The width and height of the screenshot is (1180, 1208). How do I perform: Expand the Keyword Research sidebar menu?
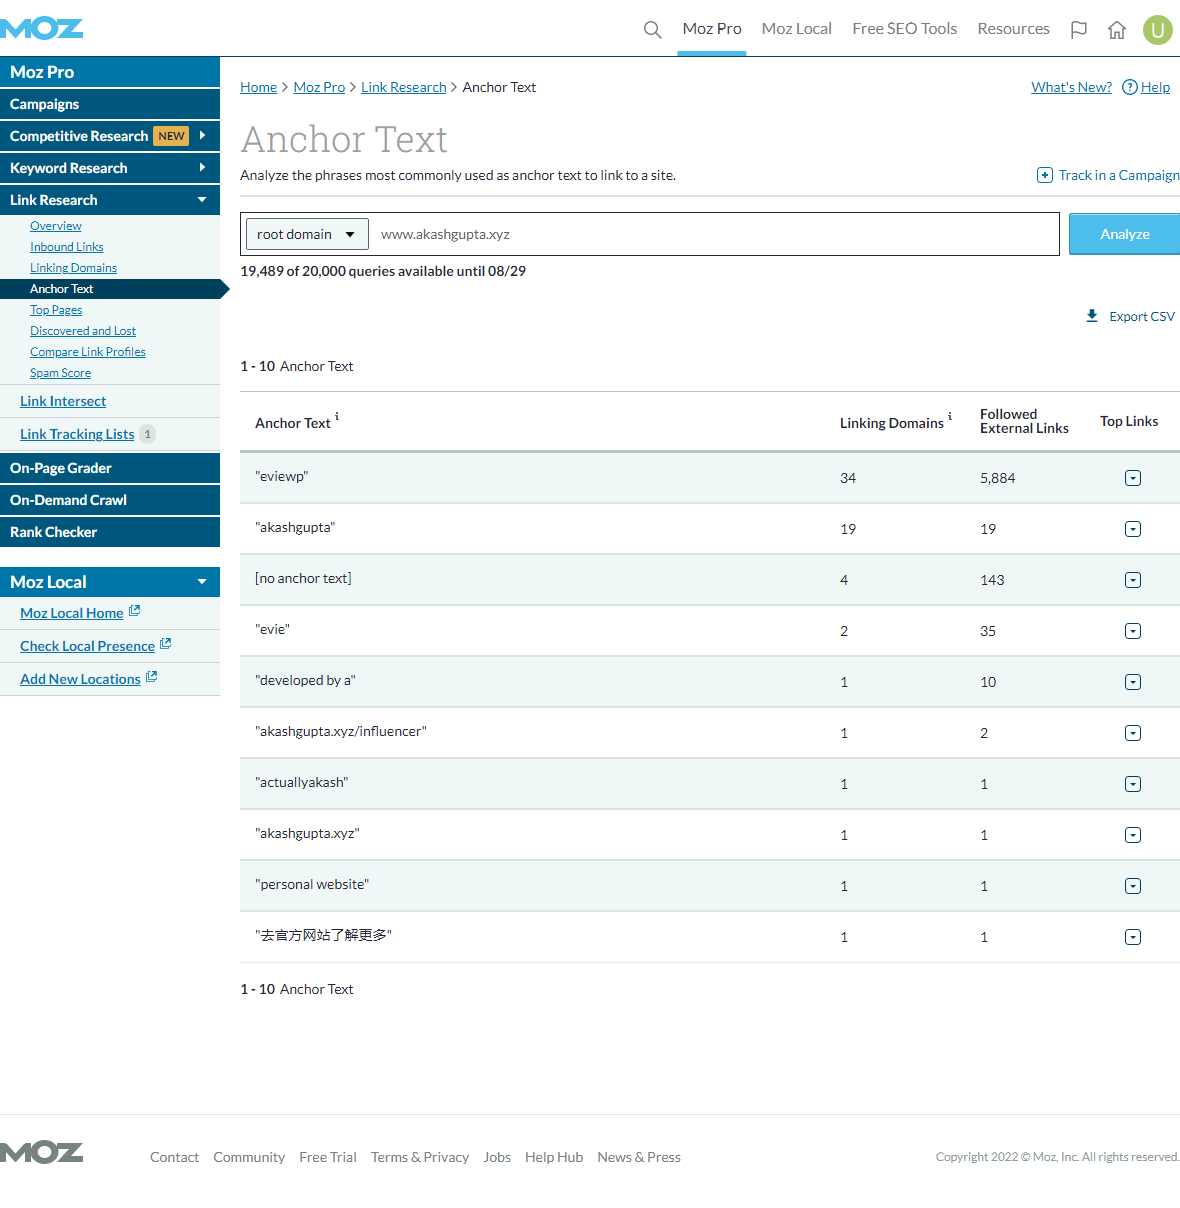pos(202,168)
